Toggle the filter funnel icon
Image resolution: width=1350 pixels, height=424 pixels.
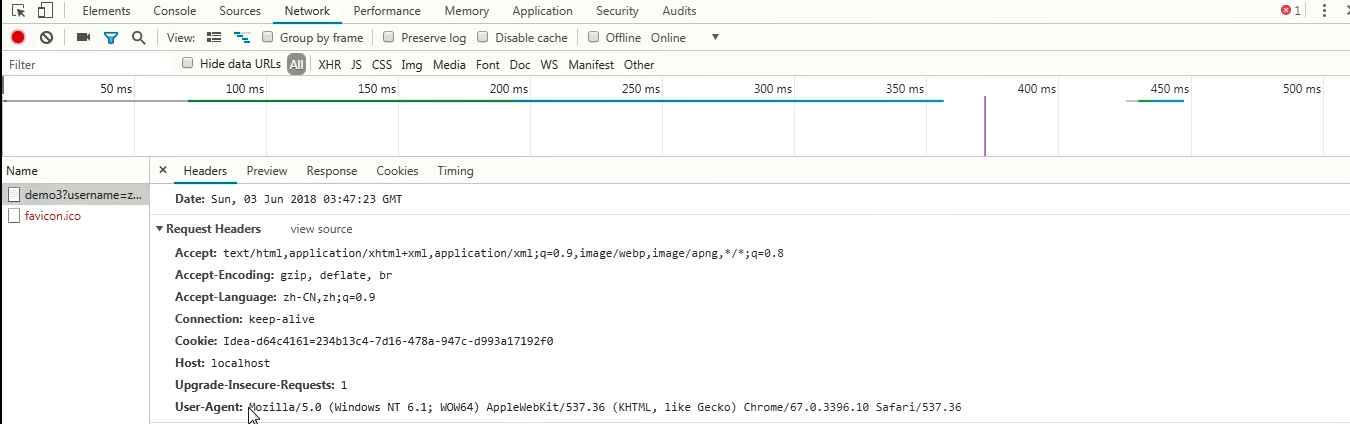[111, 37]
